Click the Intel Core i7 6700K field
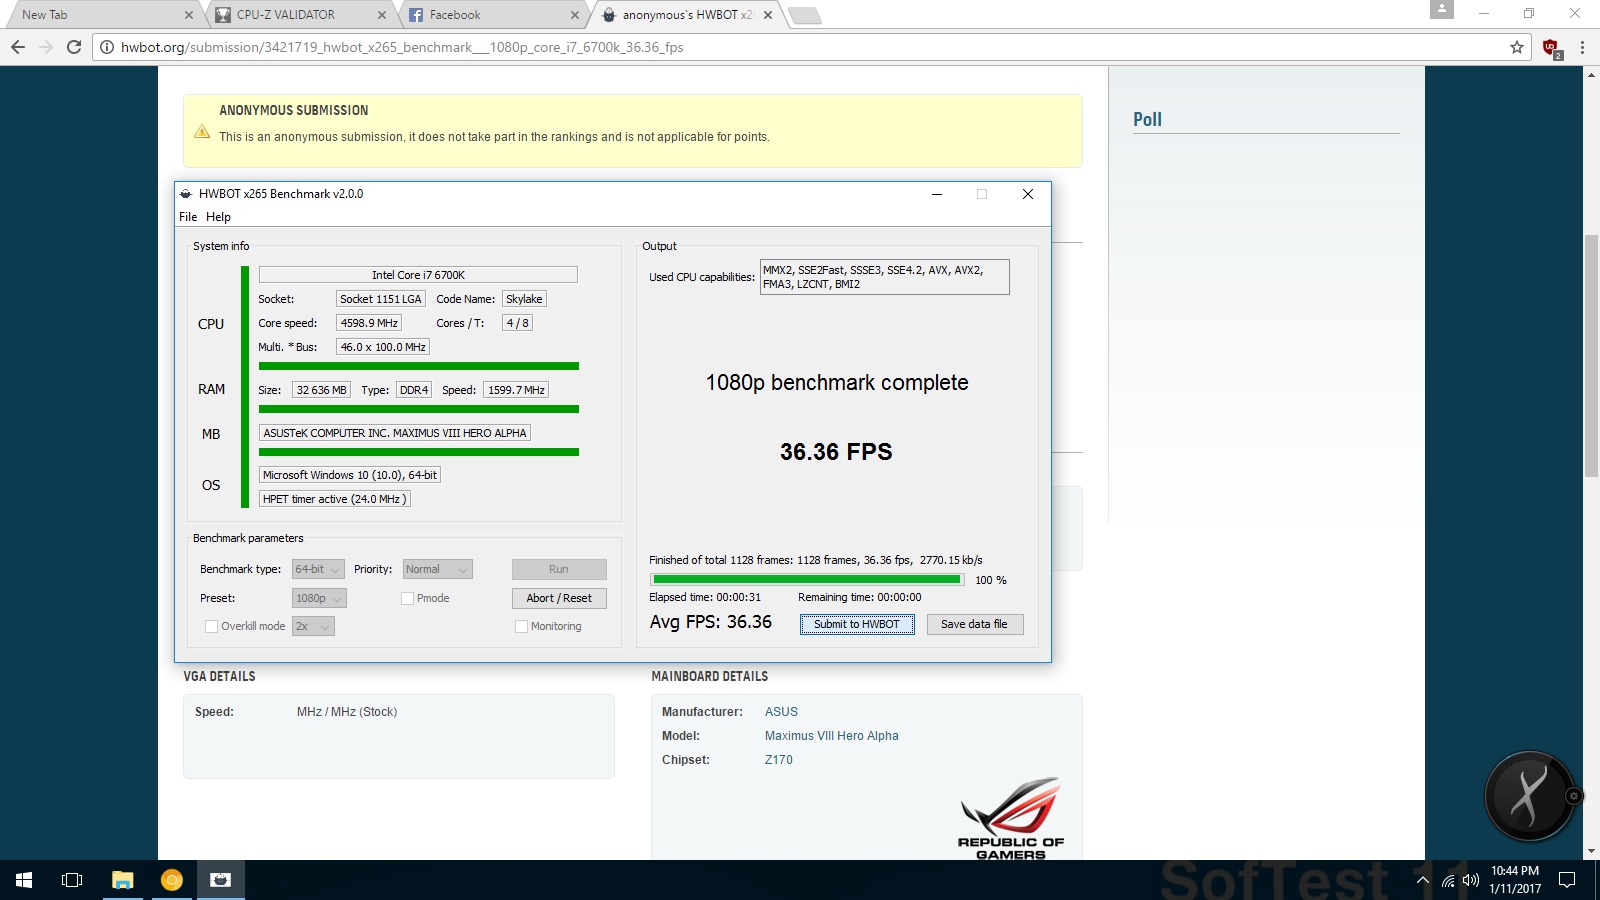1600x900 pixels. (418, 275)
